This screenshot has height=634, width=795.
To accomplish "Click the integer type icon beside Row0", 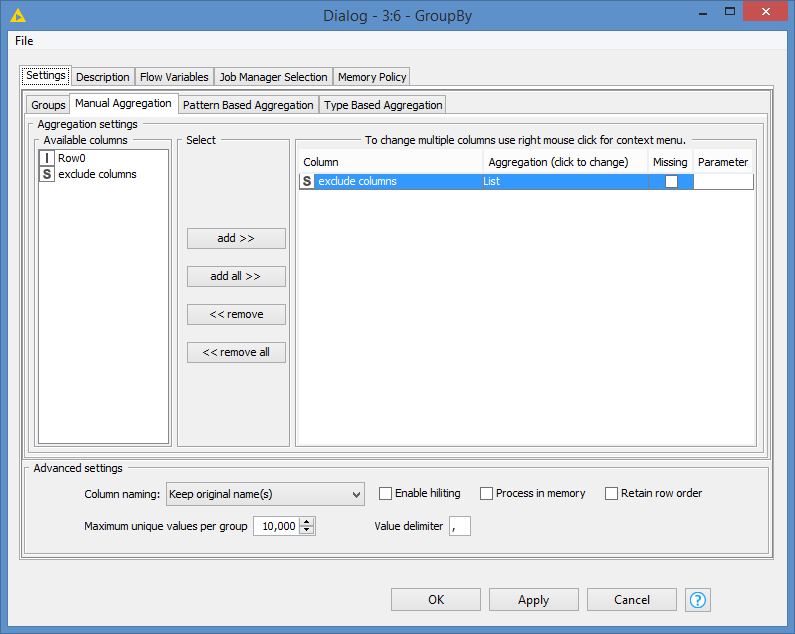I will tap(47, 158).
